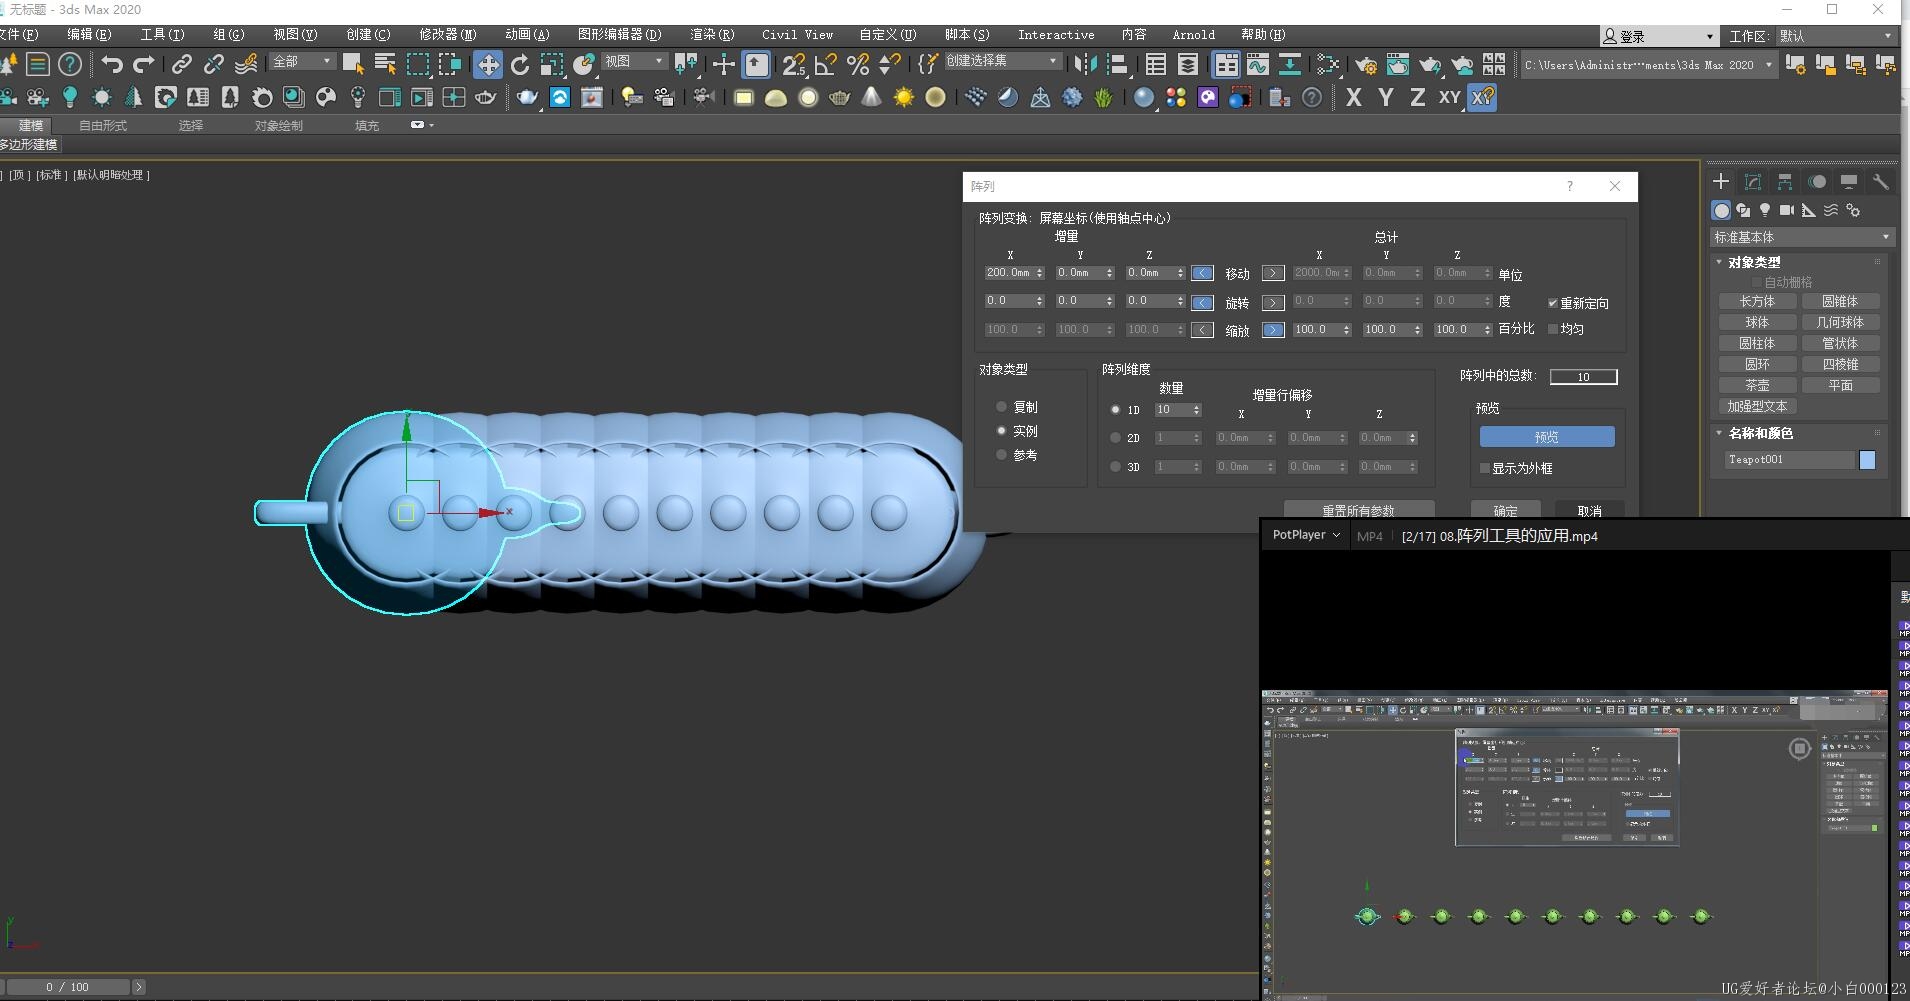
Task: Open the 工作区 默认 dropdown
Action: [1836, 36]
